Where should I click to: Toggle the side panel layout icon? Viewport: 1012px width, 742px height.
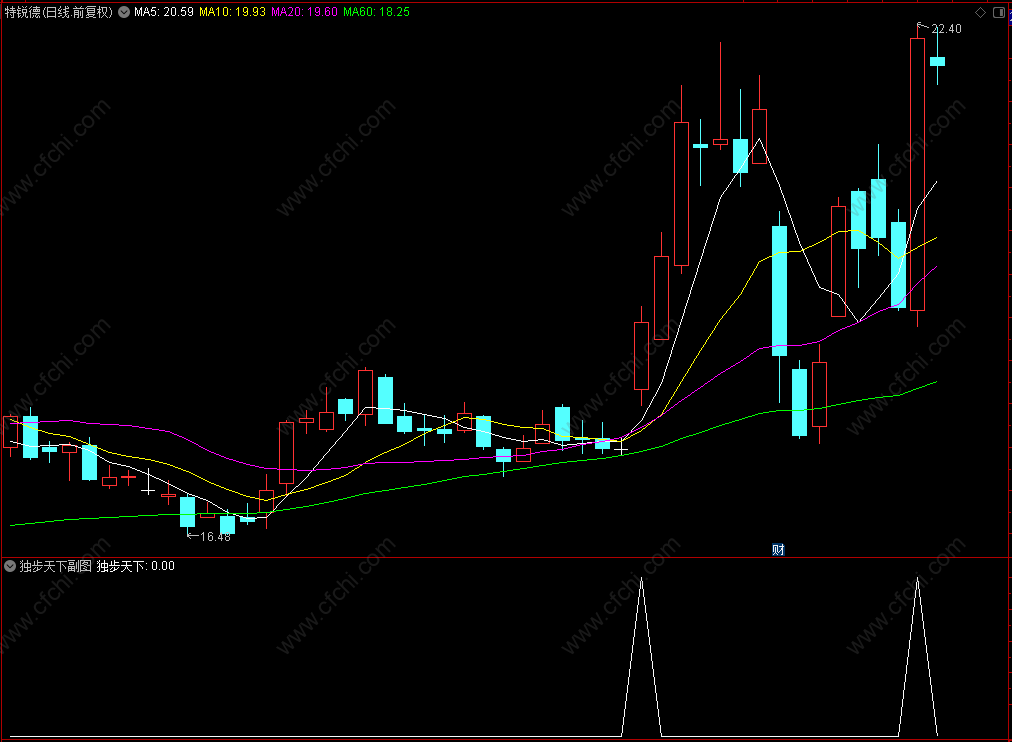pyautogui.click(x=998, y=12)
